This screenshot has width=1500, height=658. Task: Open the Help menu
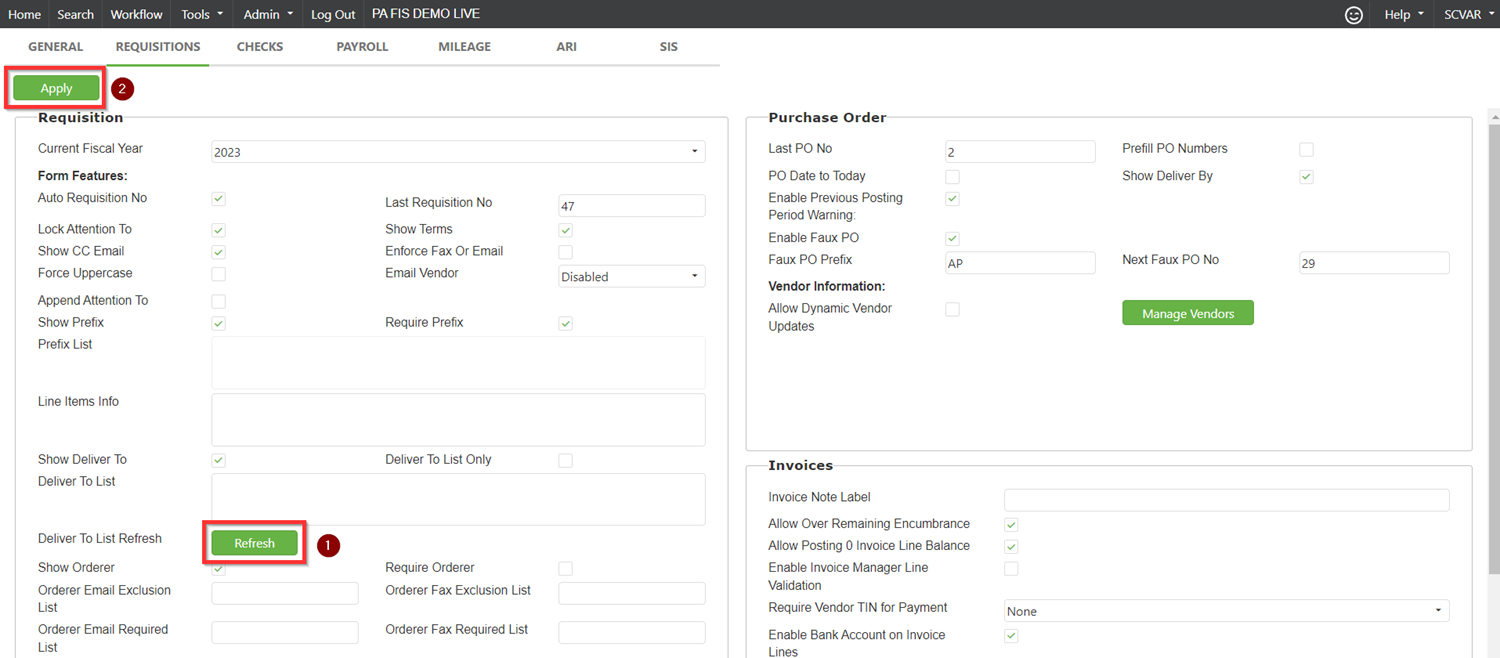(x=1403, y=14)
